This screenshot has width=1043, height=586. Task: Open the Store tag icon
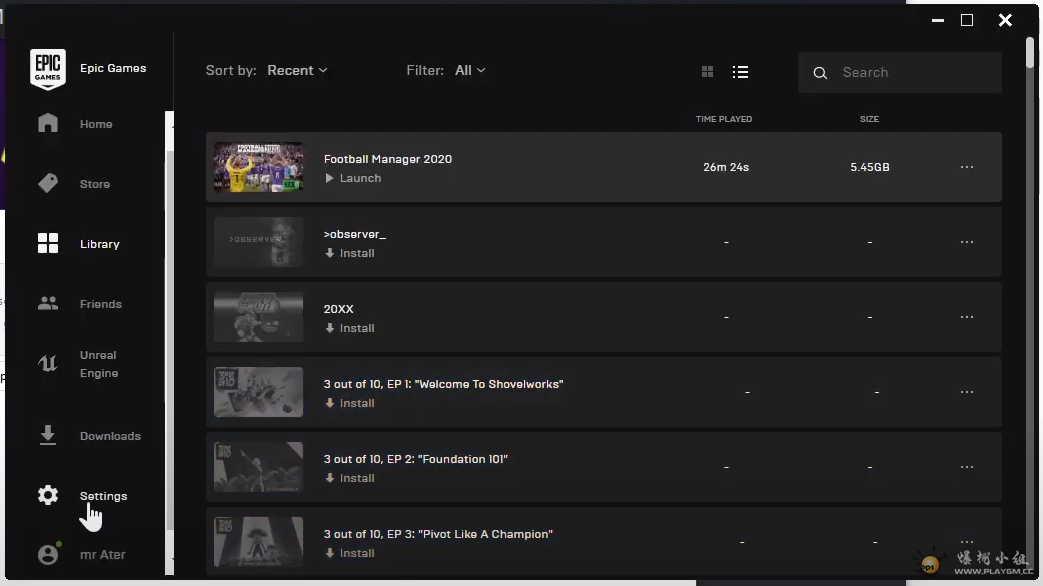click(48, 183)
